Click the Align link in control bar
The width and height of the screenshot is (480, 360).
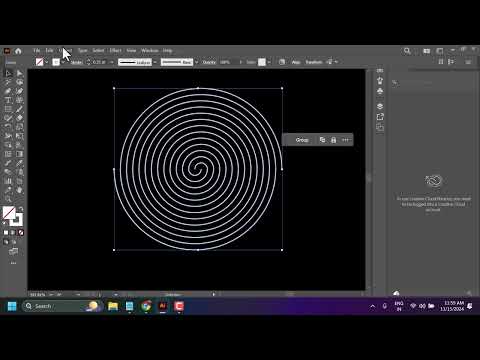[296, 62]
